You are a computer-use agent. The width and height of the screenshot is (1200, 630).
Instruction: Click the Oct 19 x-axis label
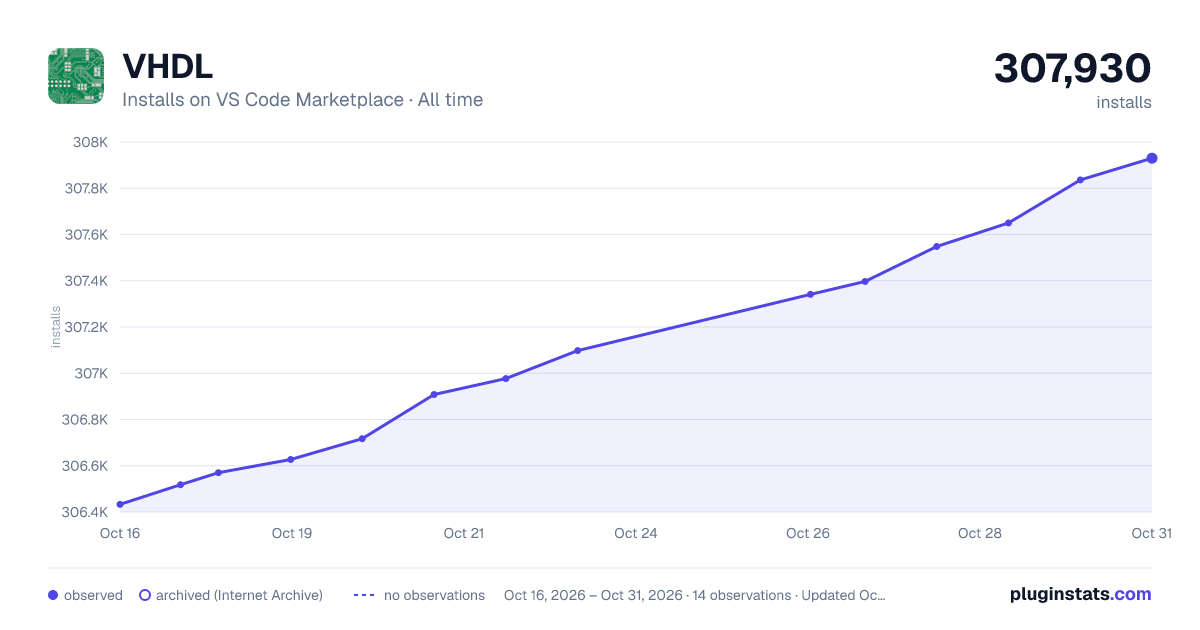[292, 533]
